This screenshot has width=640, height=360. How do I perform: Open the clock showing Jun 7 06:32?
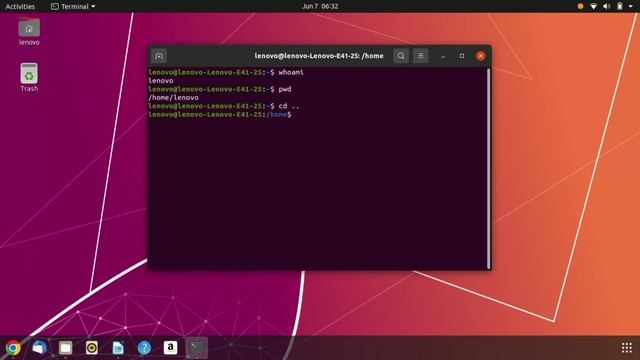(x=320, y=6)
